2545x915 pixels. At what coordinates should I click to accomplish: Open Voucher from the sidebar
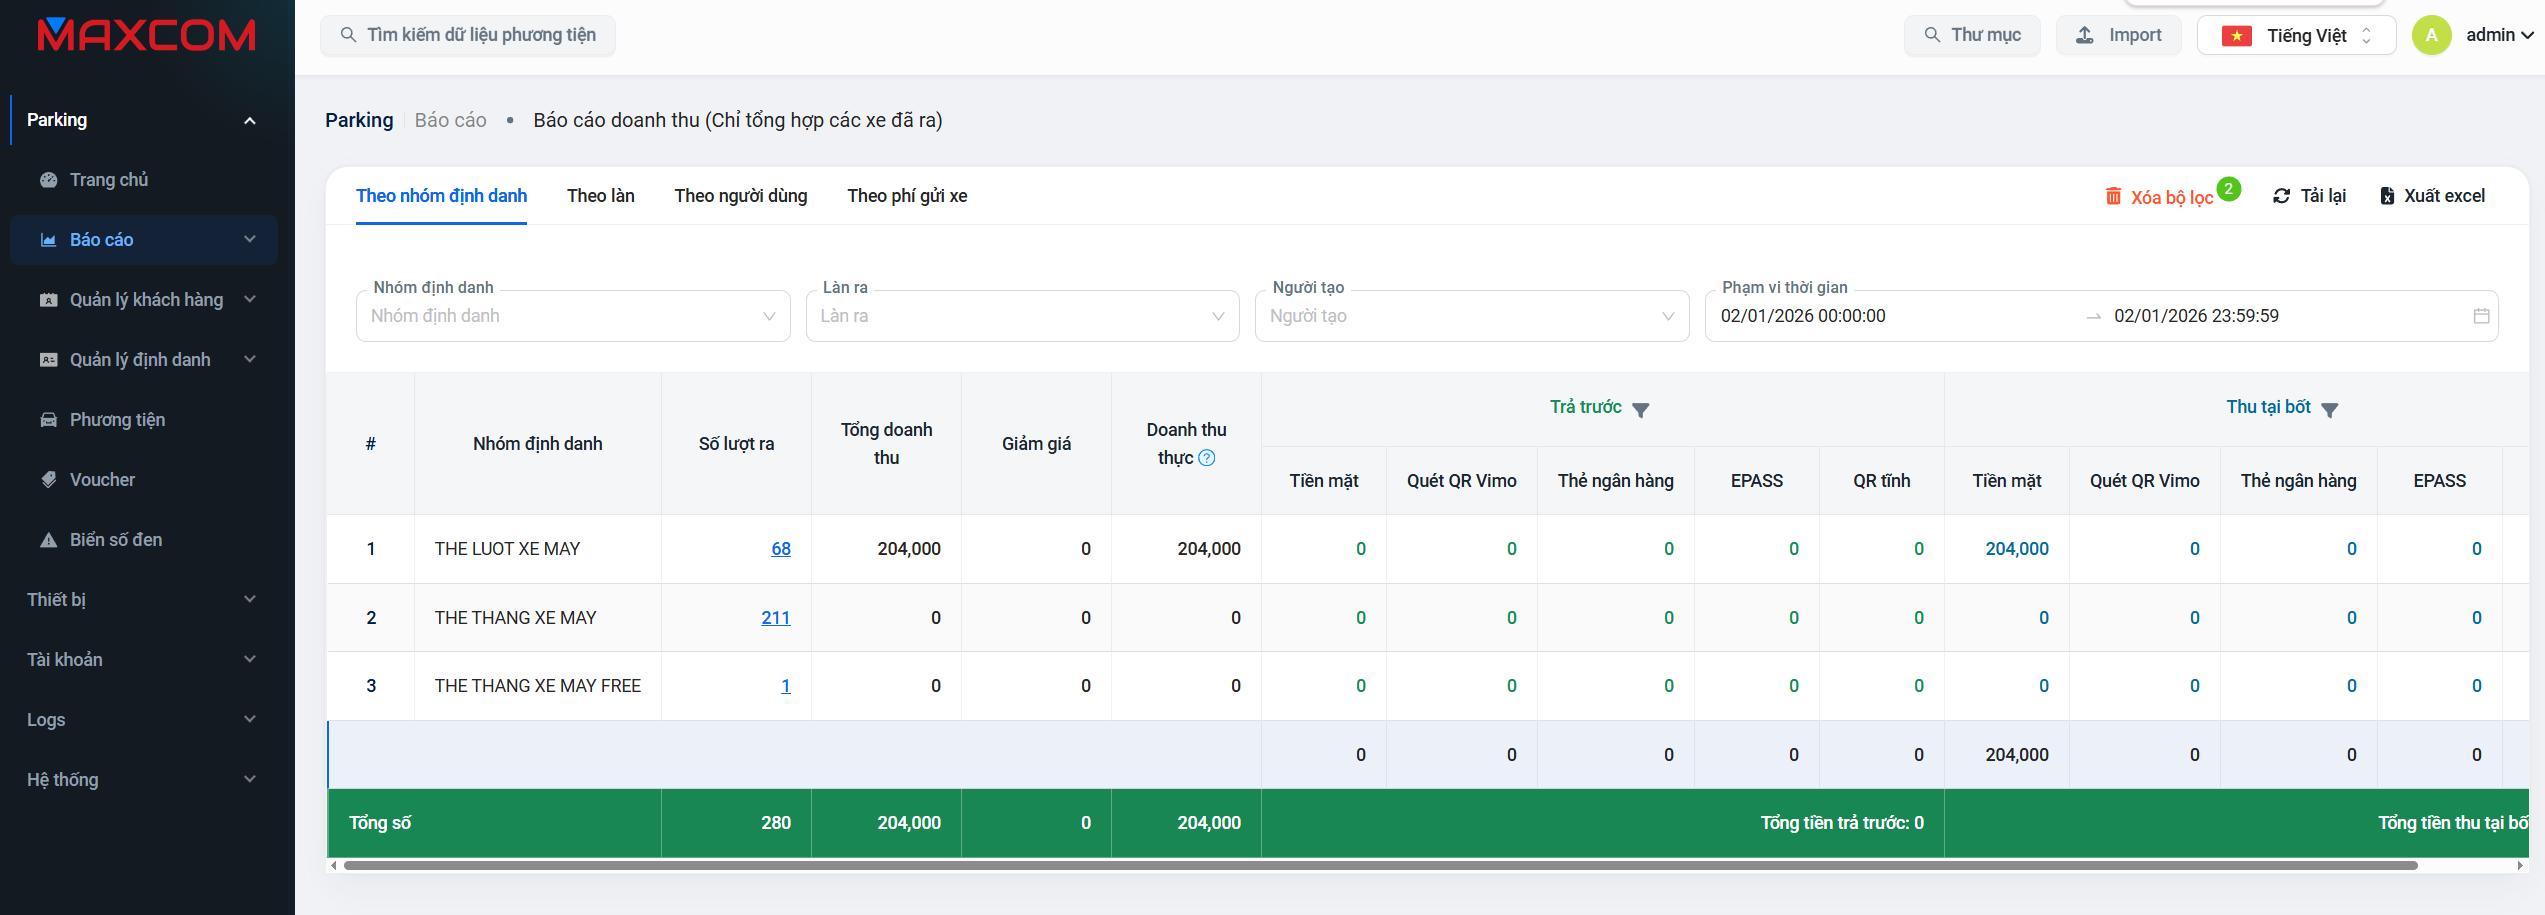(x=102, y=480)
